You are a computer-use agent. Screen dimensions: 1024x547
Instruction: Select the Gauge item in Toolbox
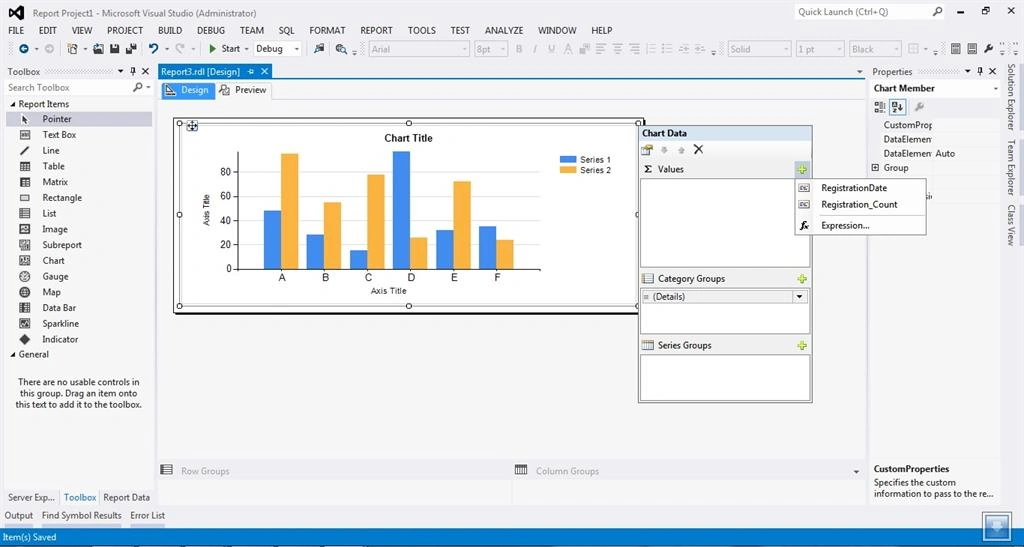pos(56,276)
